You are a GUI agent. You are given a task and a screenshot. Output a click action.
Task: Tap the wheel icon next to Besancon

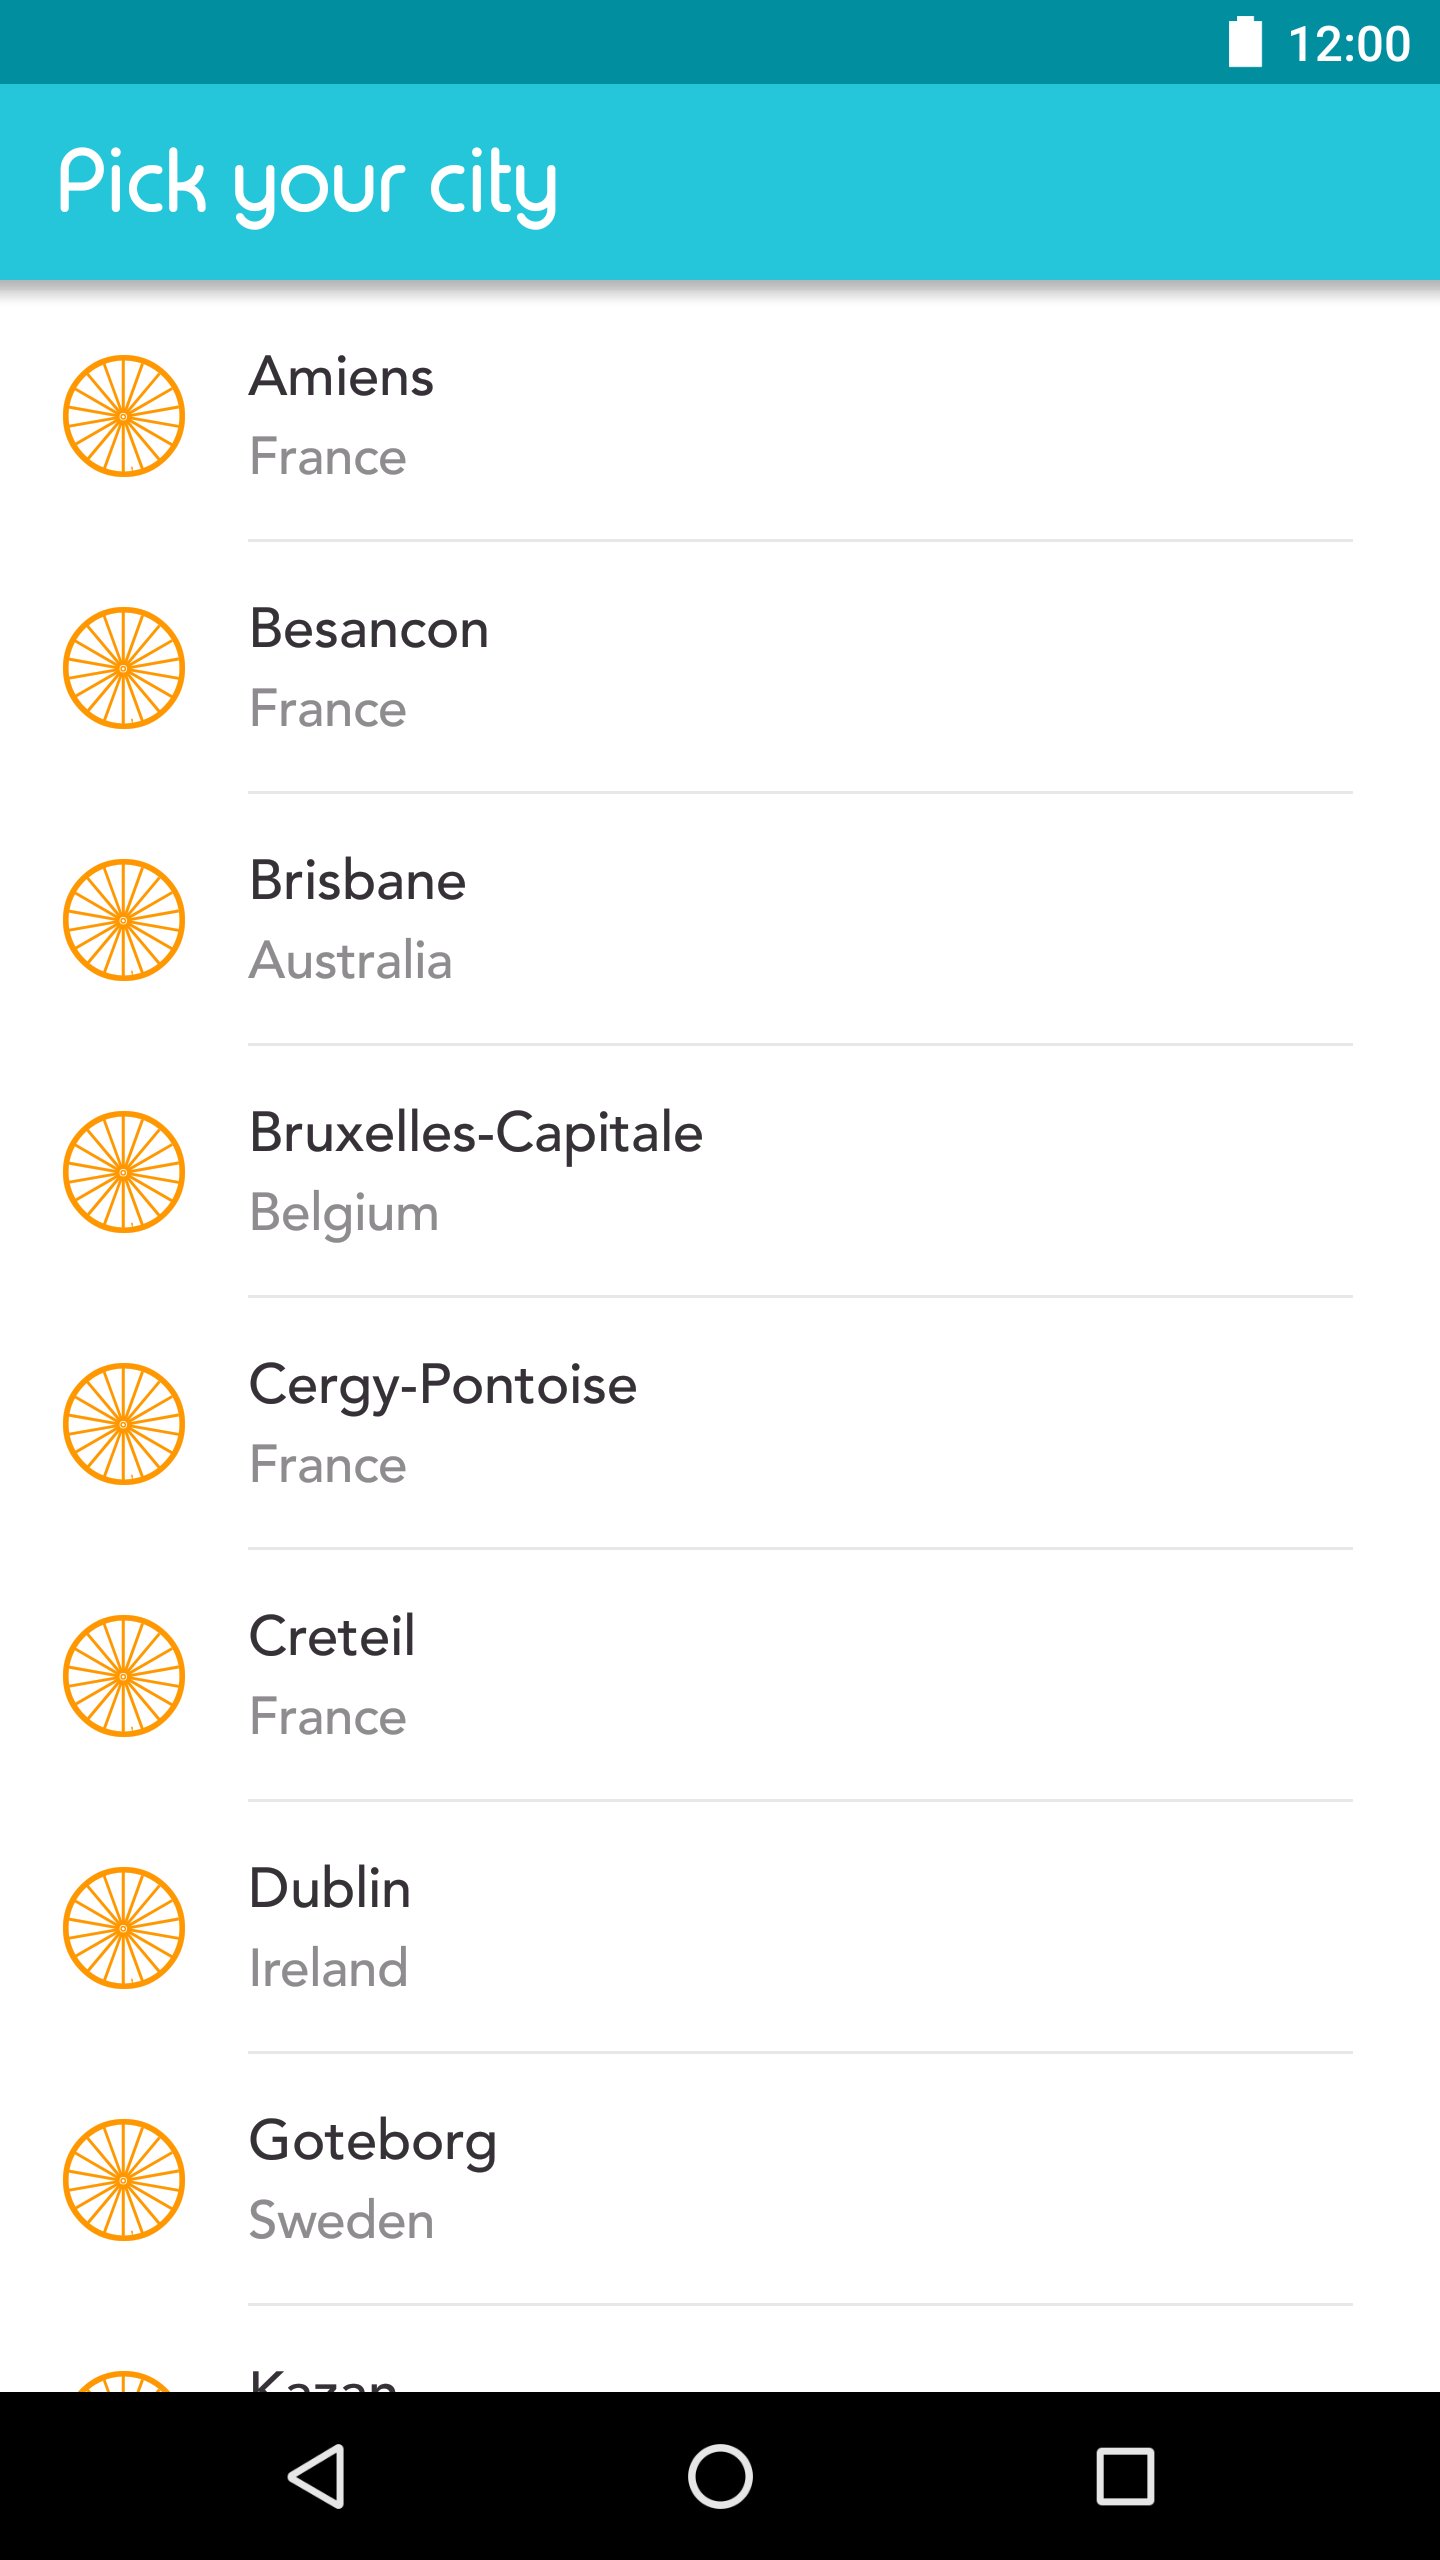coord(124,668)
